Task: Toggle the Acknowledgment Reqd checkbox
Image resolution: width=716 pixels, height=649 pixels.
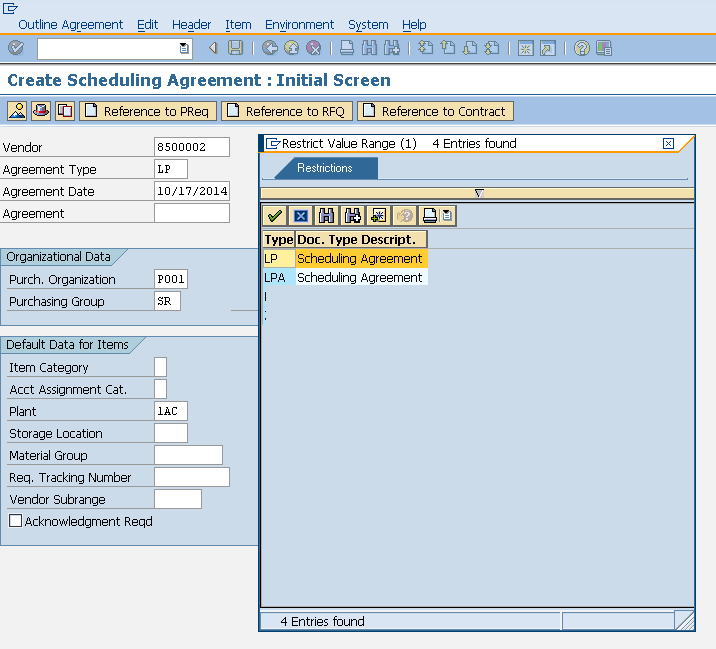Action: (x=16, y=521)
